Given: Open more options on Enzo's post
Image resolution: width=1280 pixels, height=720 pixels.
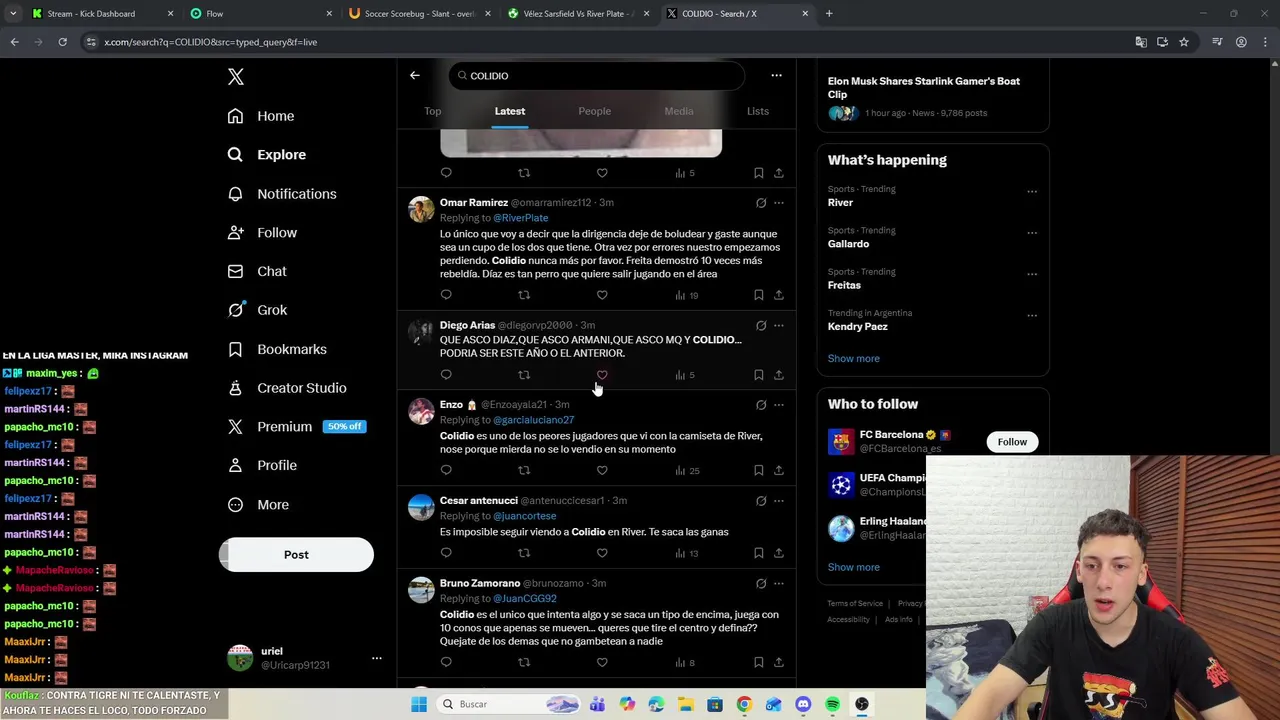Looking at the screenshot, I should pyautogui.click(x=779, y=405).
